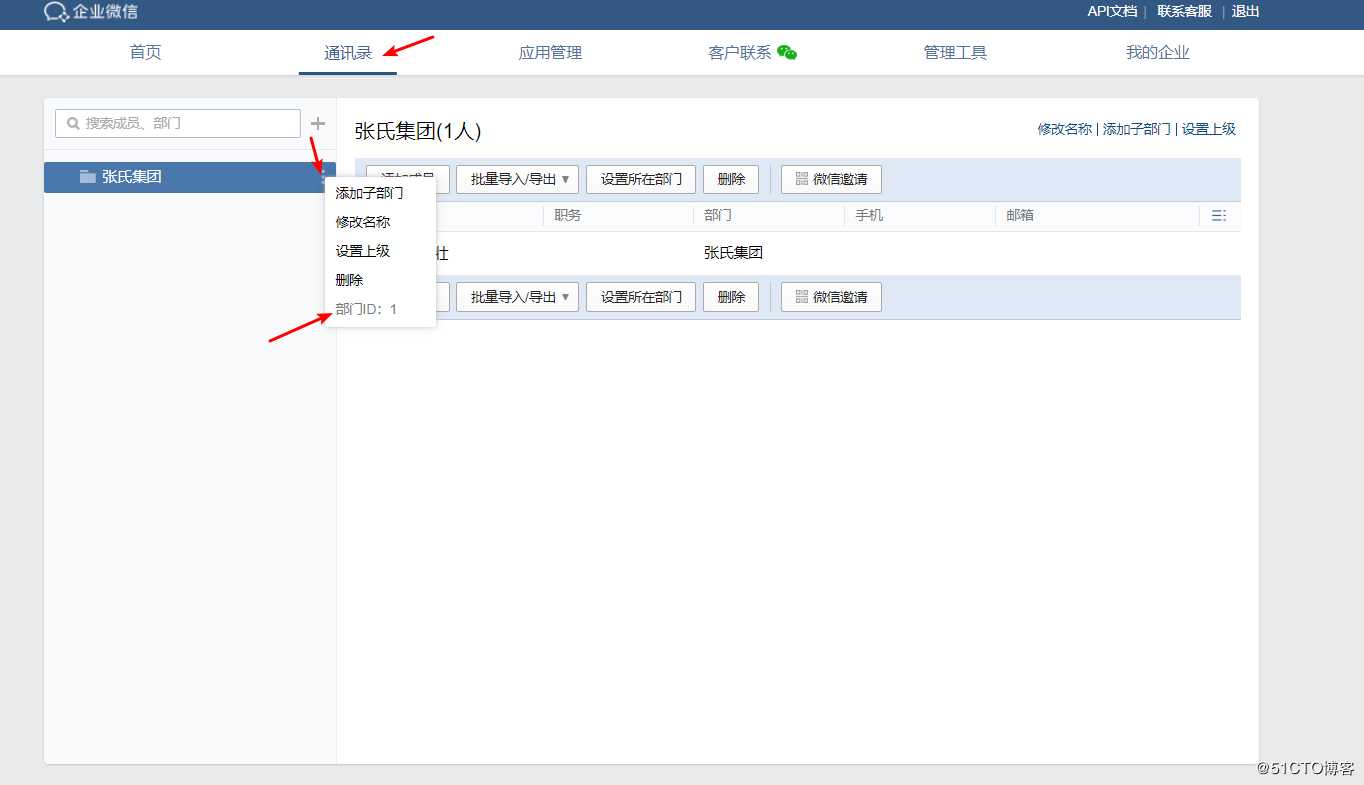Click 设置上级 link beside the department title

pyautogui.click(x=1208, y=129)
